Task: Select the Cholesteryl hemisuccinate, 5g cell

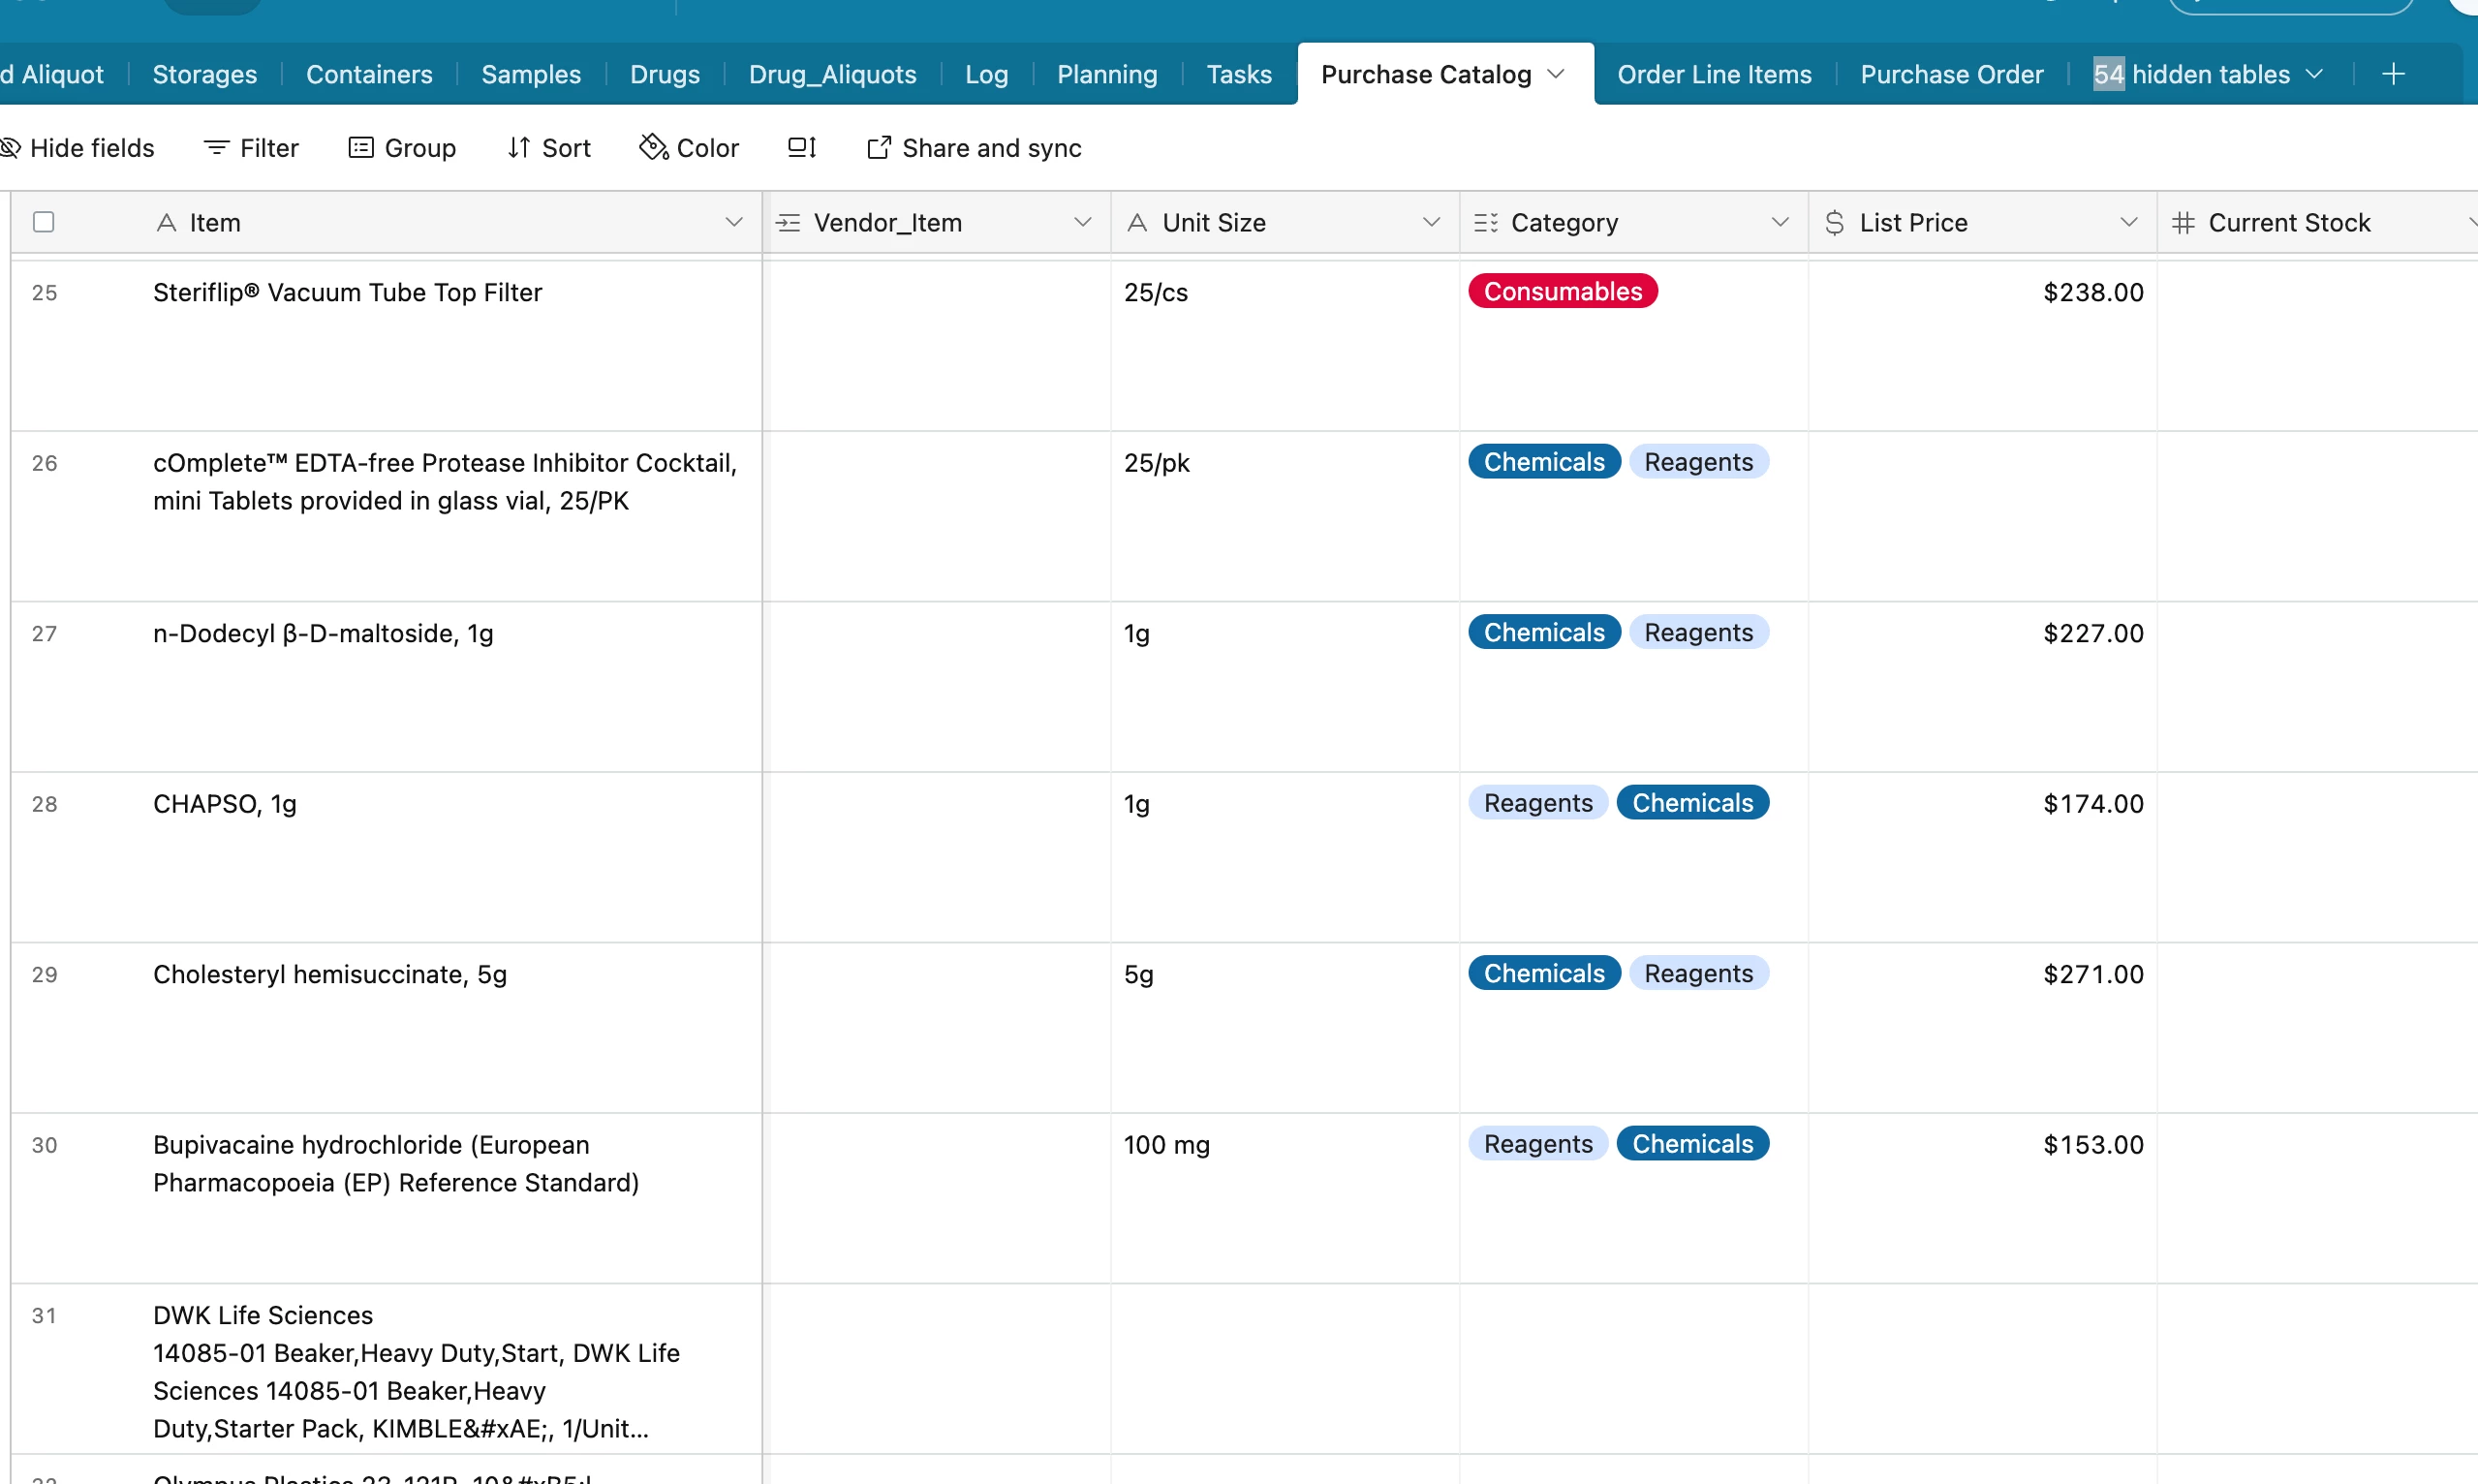Action: click(386, 1028)
